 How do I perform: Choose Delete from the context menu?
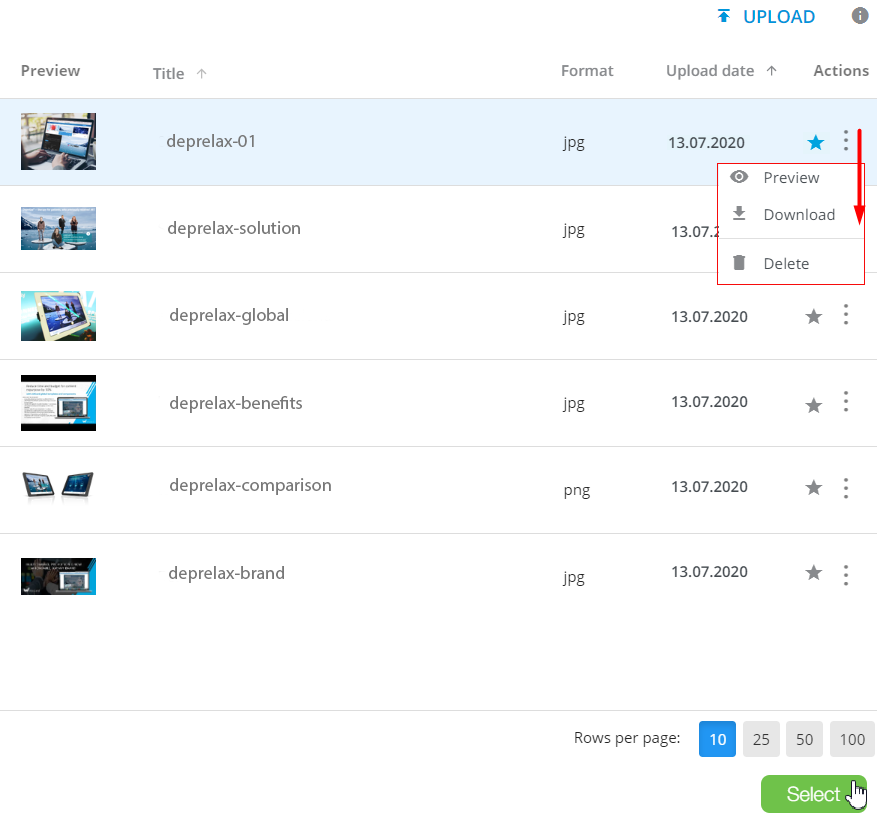pyautogui.click(x=785, y=264)
